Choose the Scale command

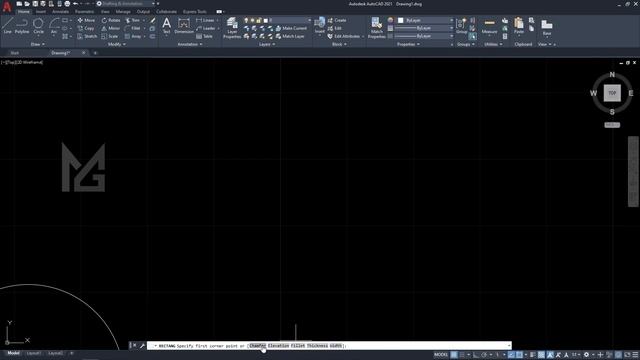point(110,36)
